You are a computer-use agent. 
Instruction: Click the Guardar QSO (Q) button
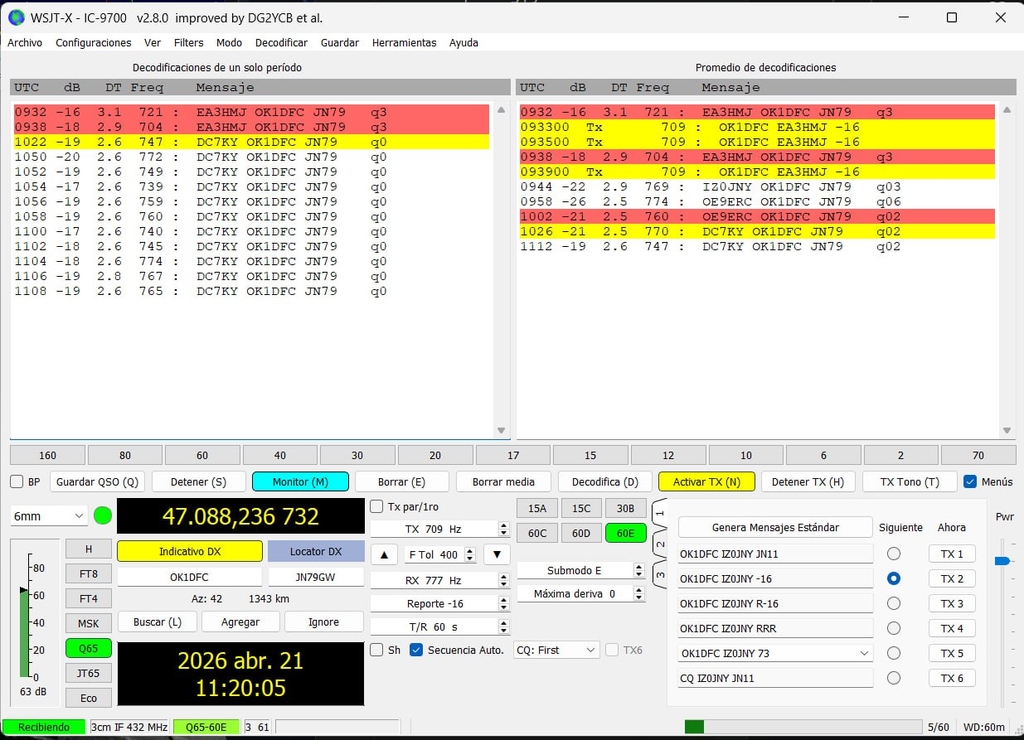coord(97,482)
